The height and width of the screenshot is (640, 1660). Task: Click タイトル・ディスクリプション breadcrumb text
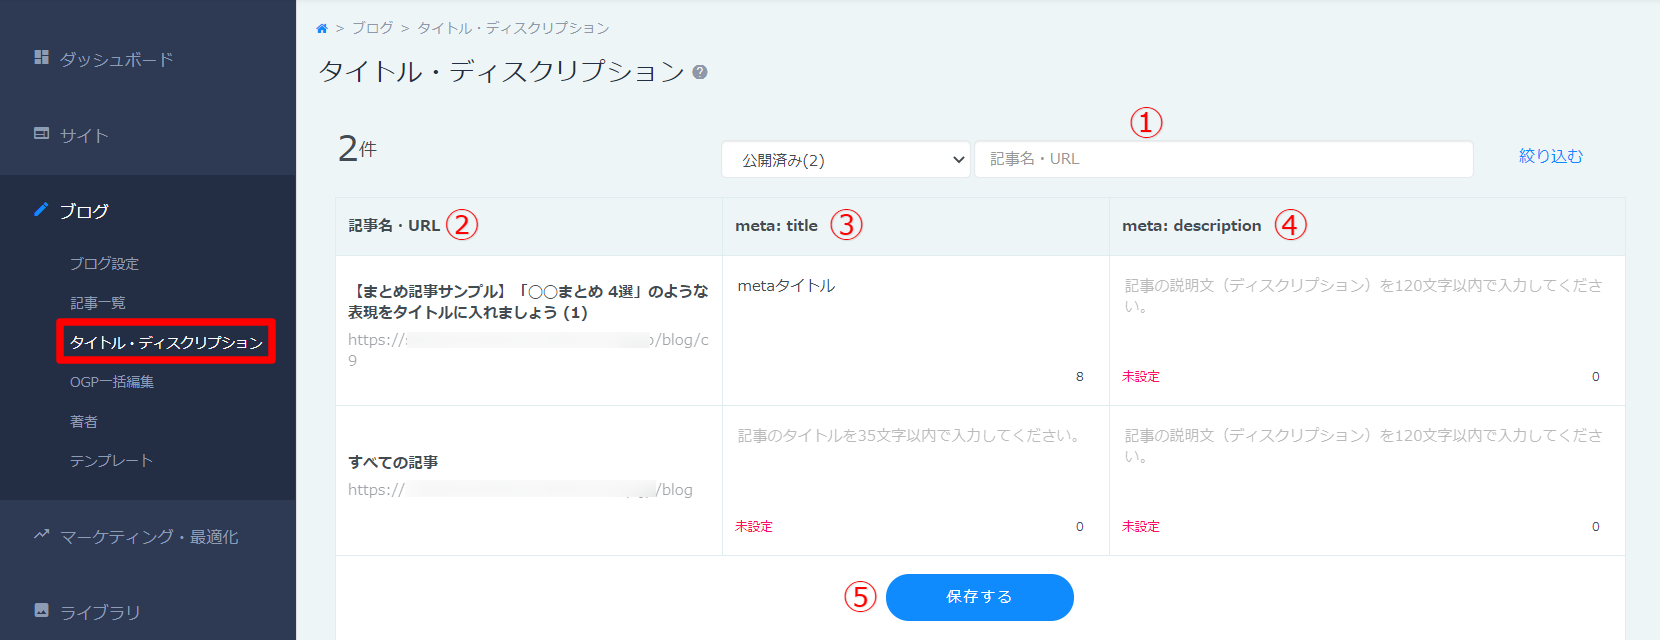[x=513, y=28]
